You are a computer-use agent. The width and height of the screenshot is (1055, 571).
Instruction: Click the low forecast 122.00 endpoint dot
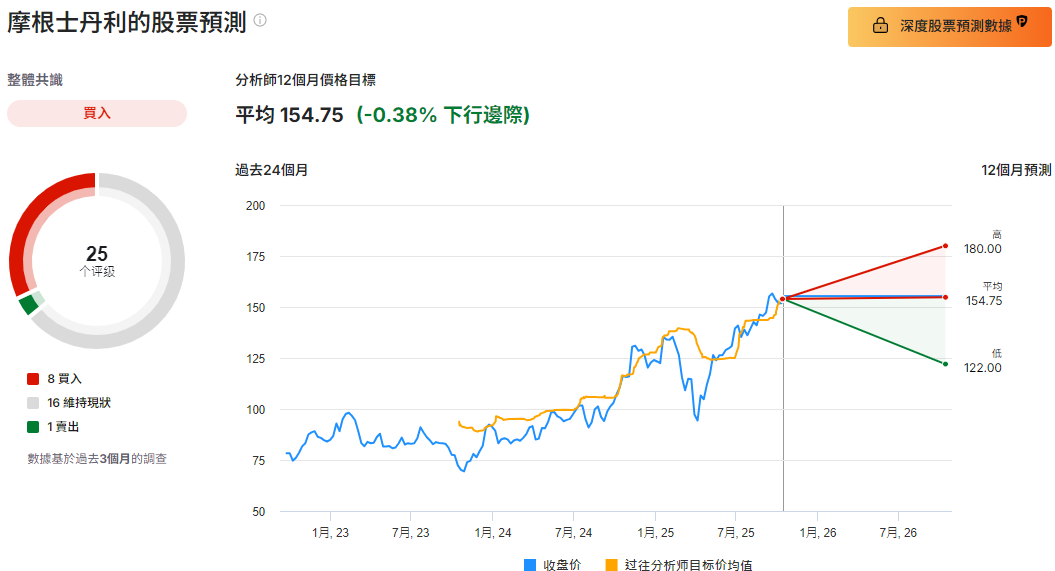coord(945,364)
